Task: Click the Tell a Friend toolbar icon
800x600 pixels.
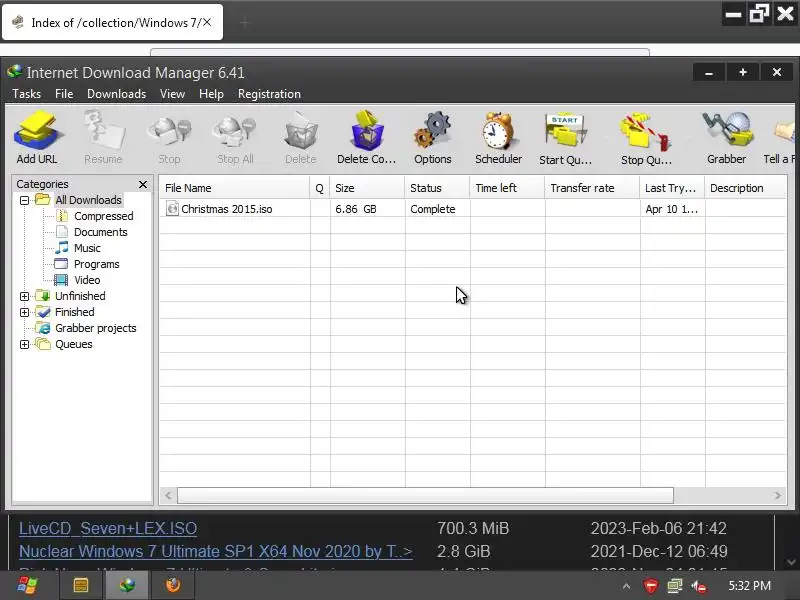Action: coord(781,137)
